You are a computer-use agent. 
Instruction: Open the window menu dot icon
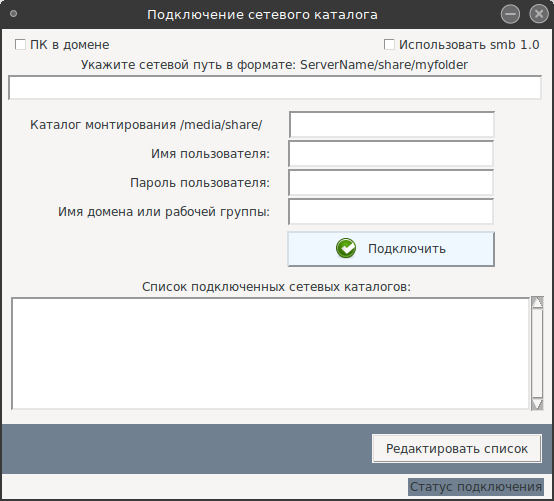tap(13, 14)
